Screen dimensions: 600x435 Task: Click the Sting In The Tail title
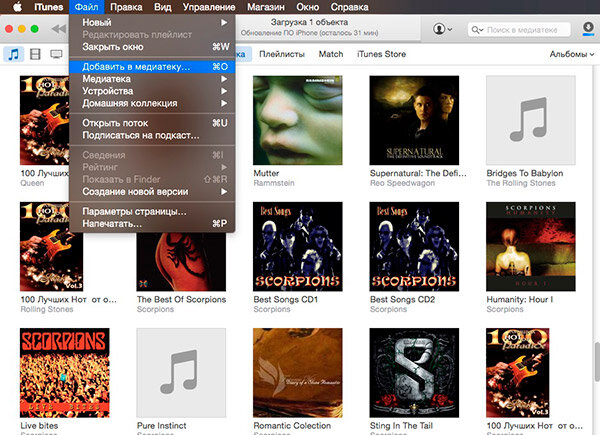(401, 426)
